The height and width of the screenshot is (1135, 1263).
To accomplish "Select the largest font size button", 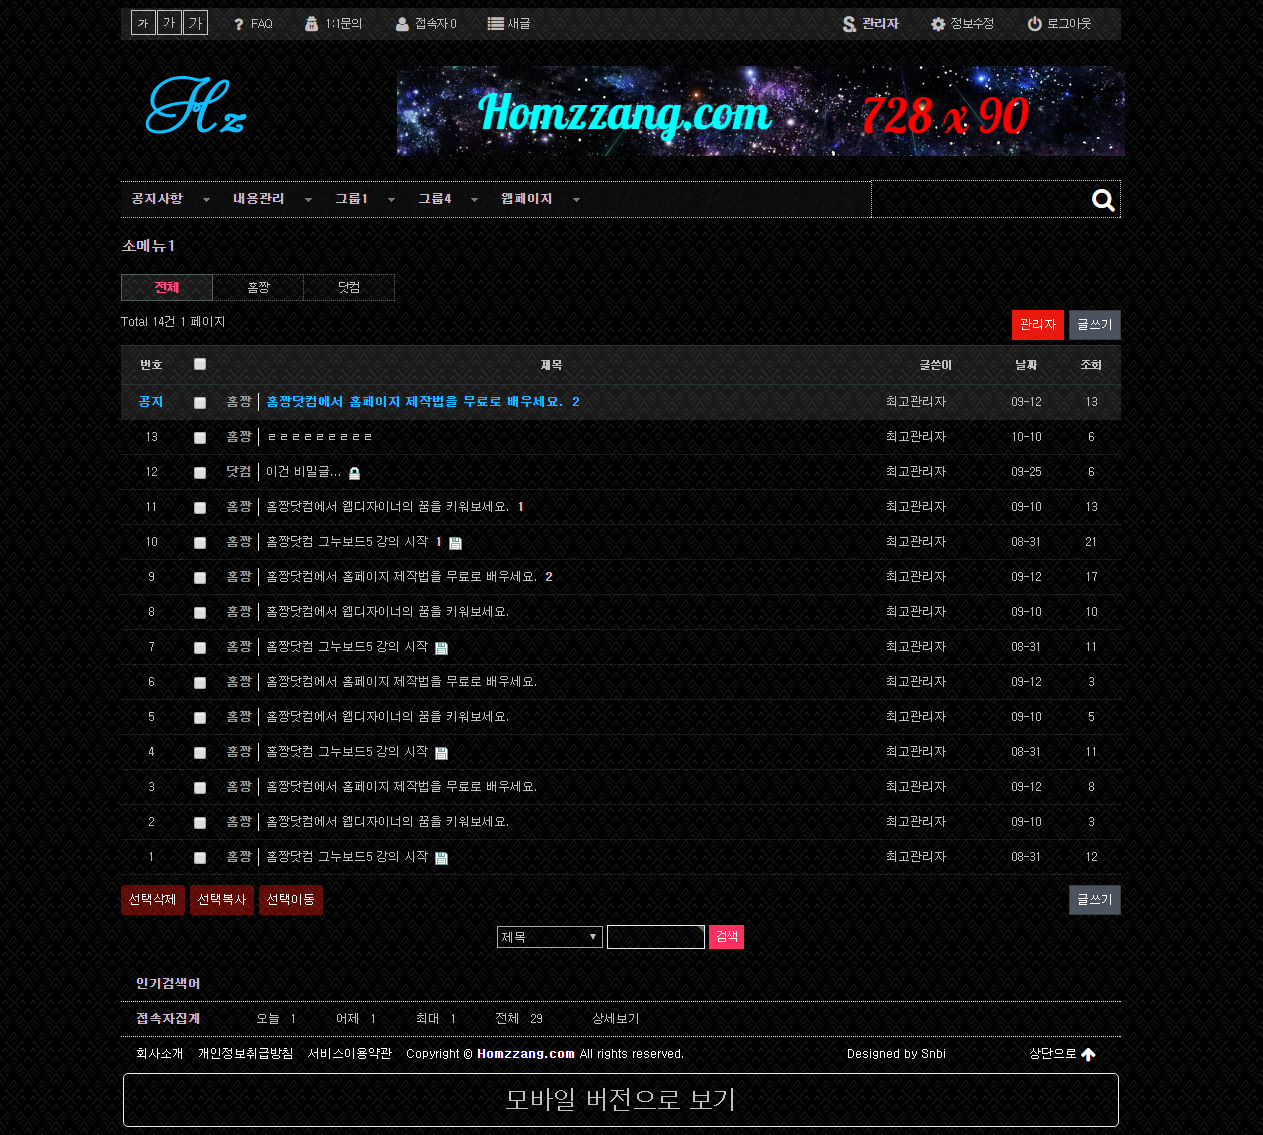I will click(196, 23).
